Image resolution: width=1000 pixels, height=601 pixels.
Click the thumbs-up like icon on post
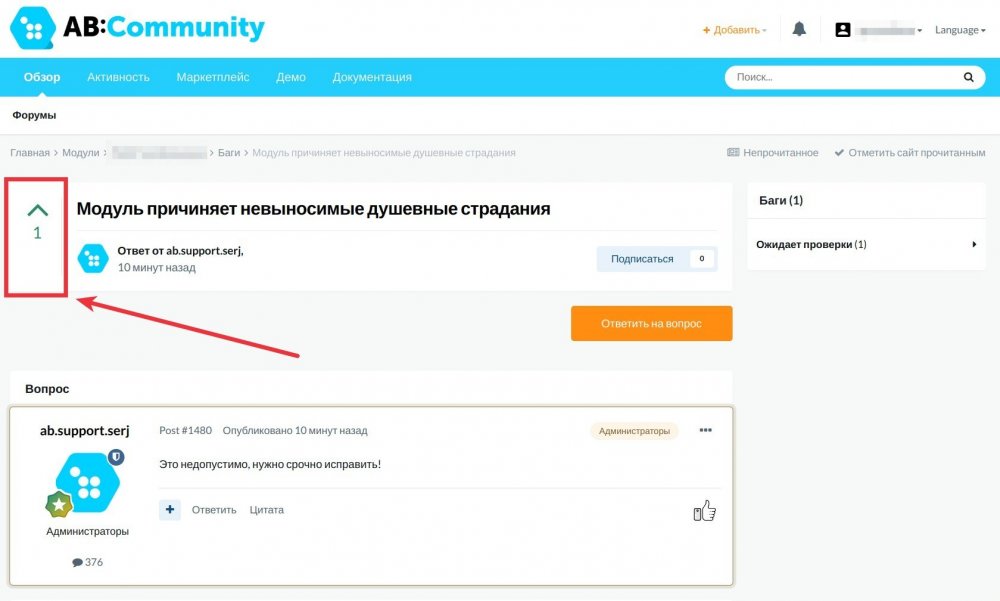pos(705,512)
